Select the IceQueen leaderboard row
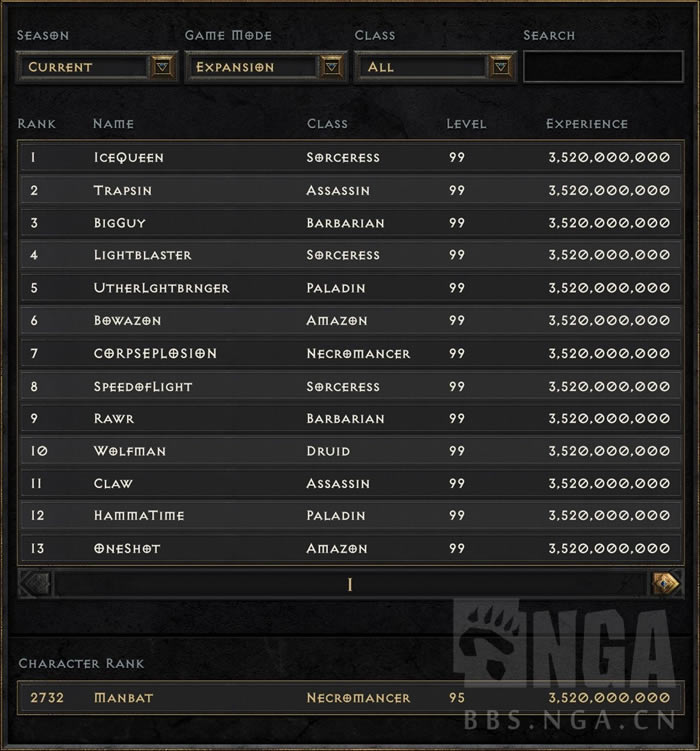Viewport: 700px width, 751px height. tap(349, 158)
